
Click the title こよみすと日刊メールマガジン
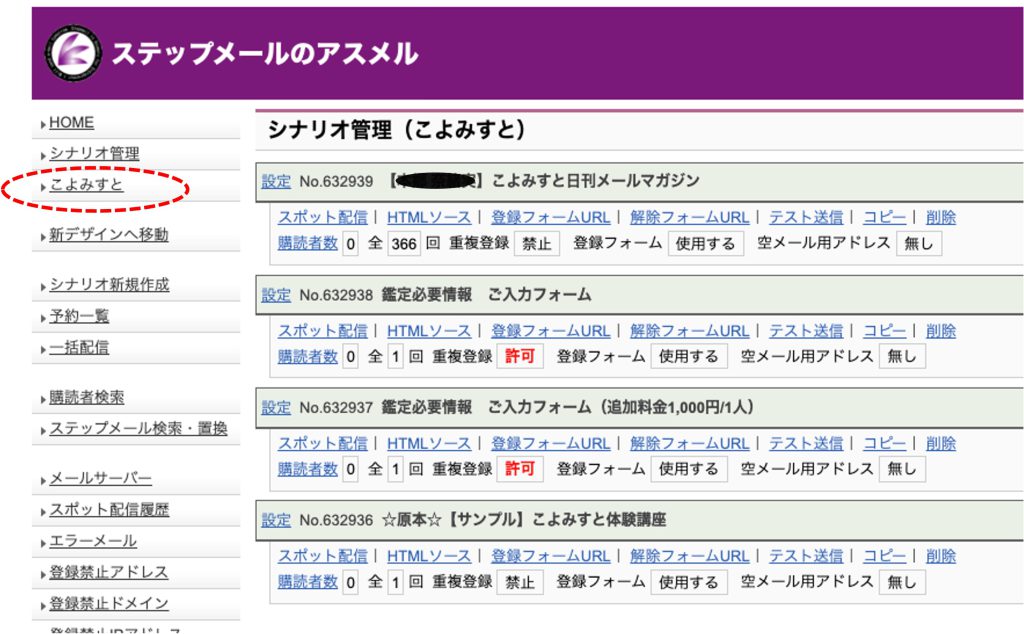595,181
